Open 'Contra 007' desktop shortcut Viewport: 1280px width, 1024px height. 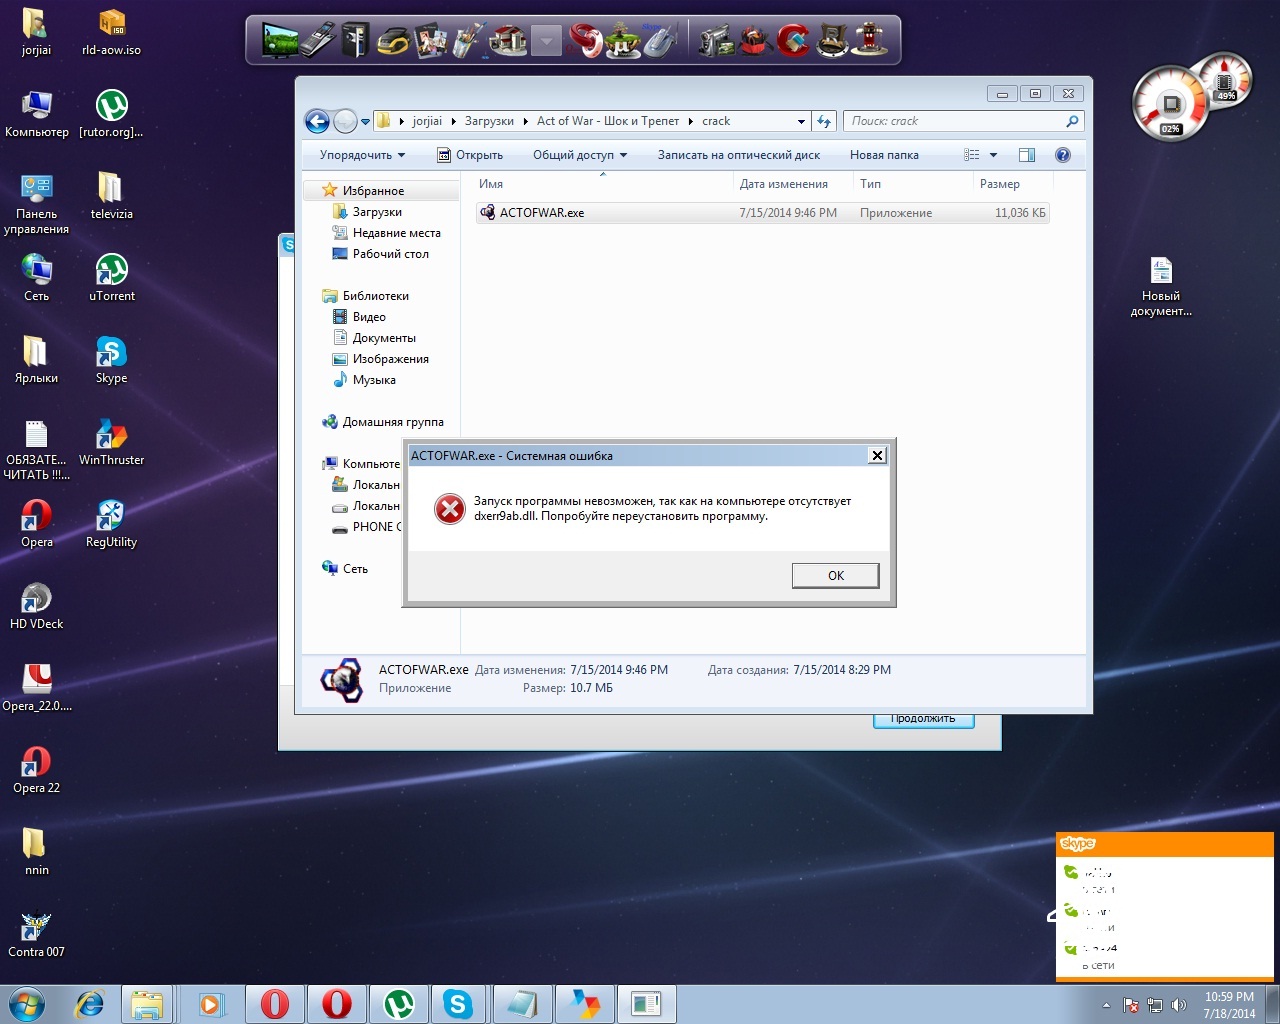(37, 934)
